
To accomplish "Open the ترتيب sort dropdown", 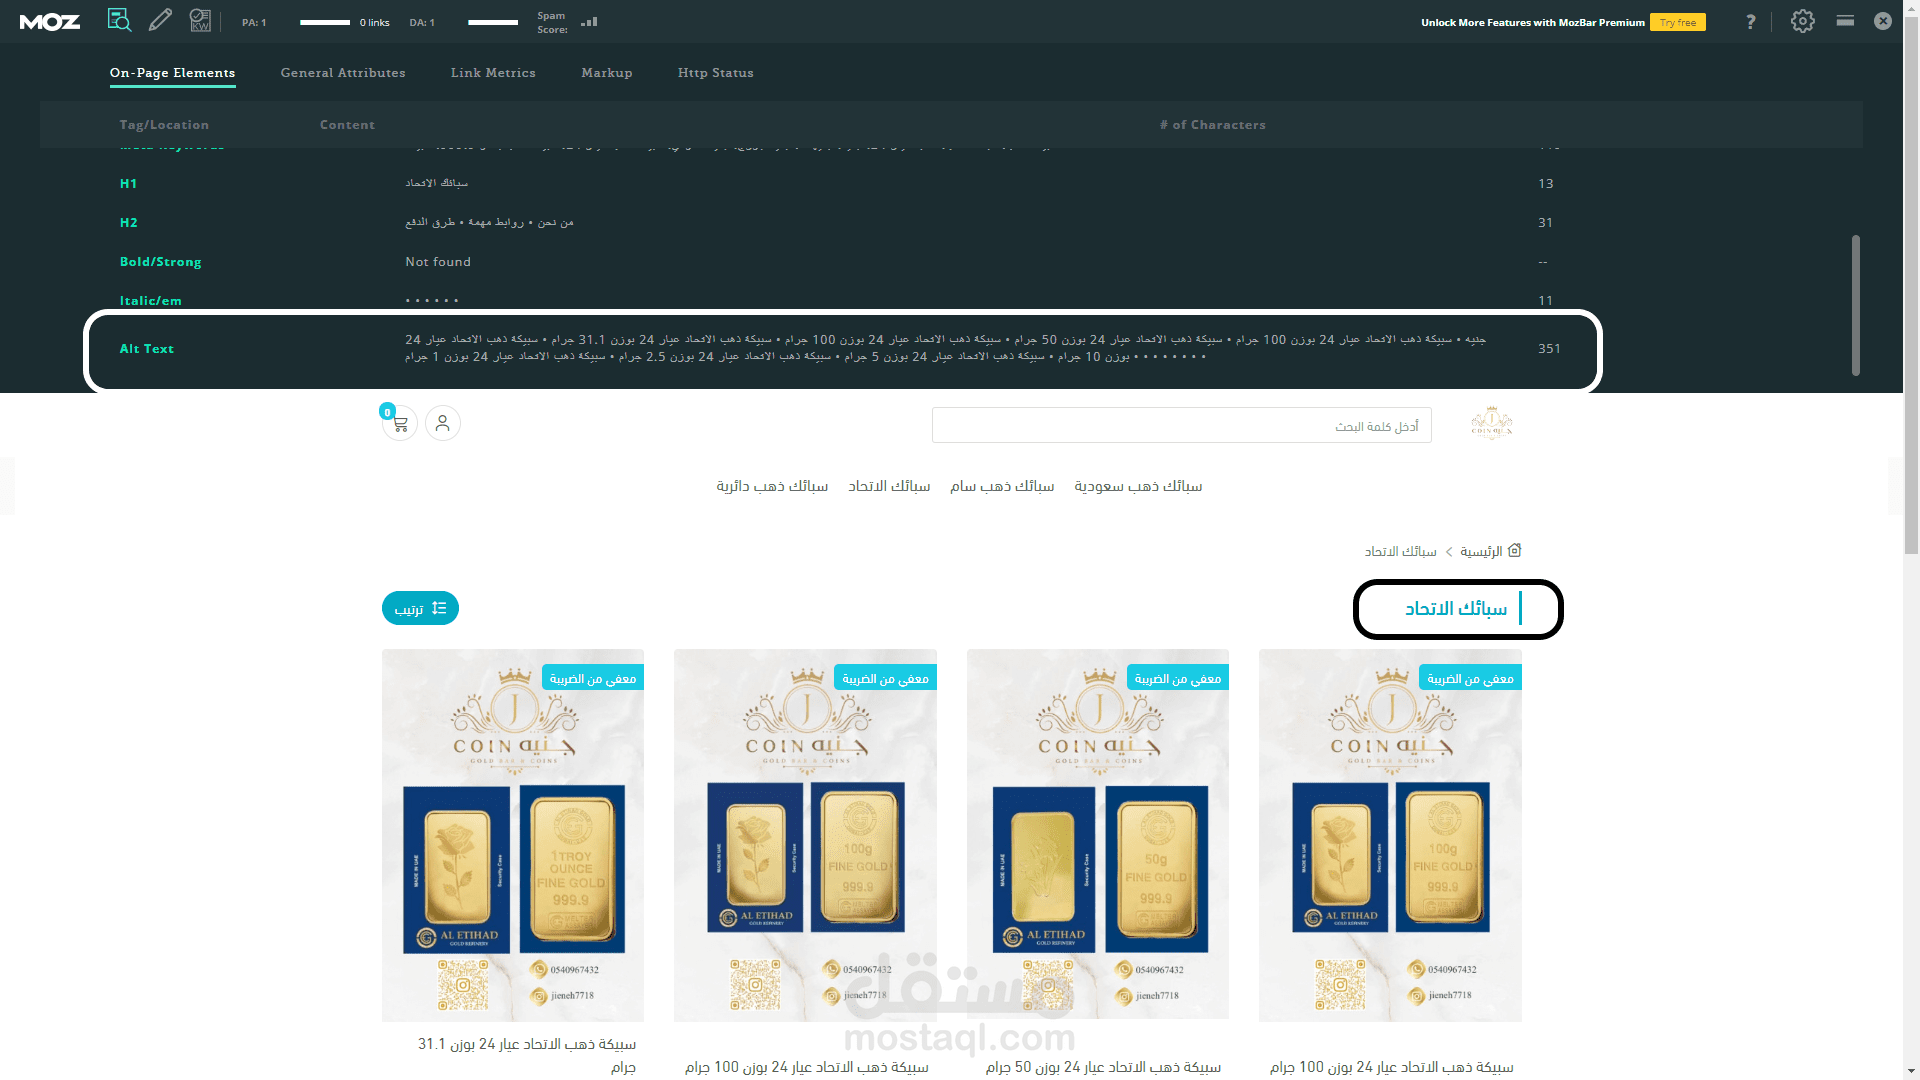I will 420,608.
